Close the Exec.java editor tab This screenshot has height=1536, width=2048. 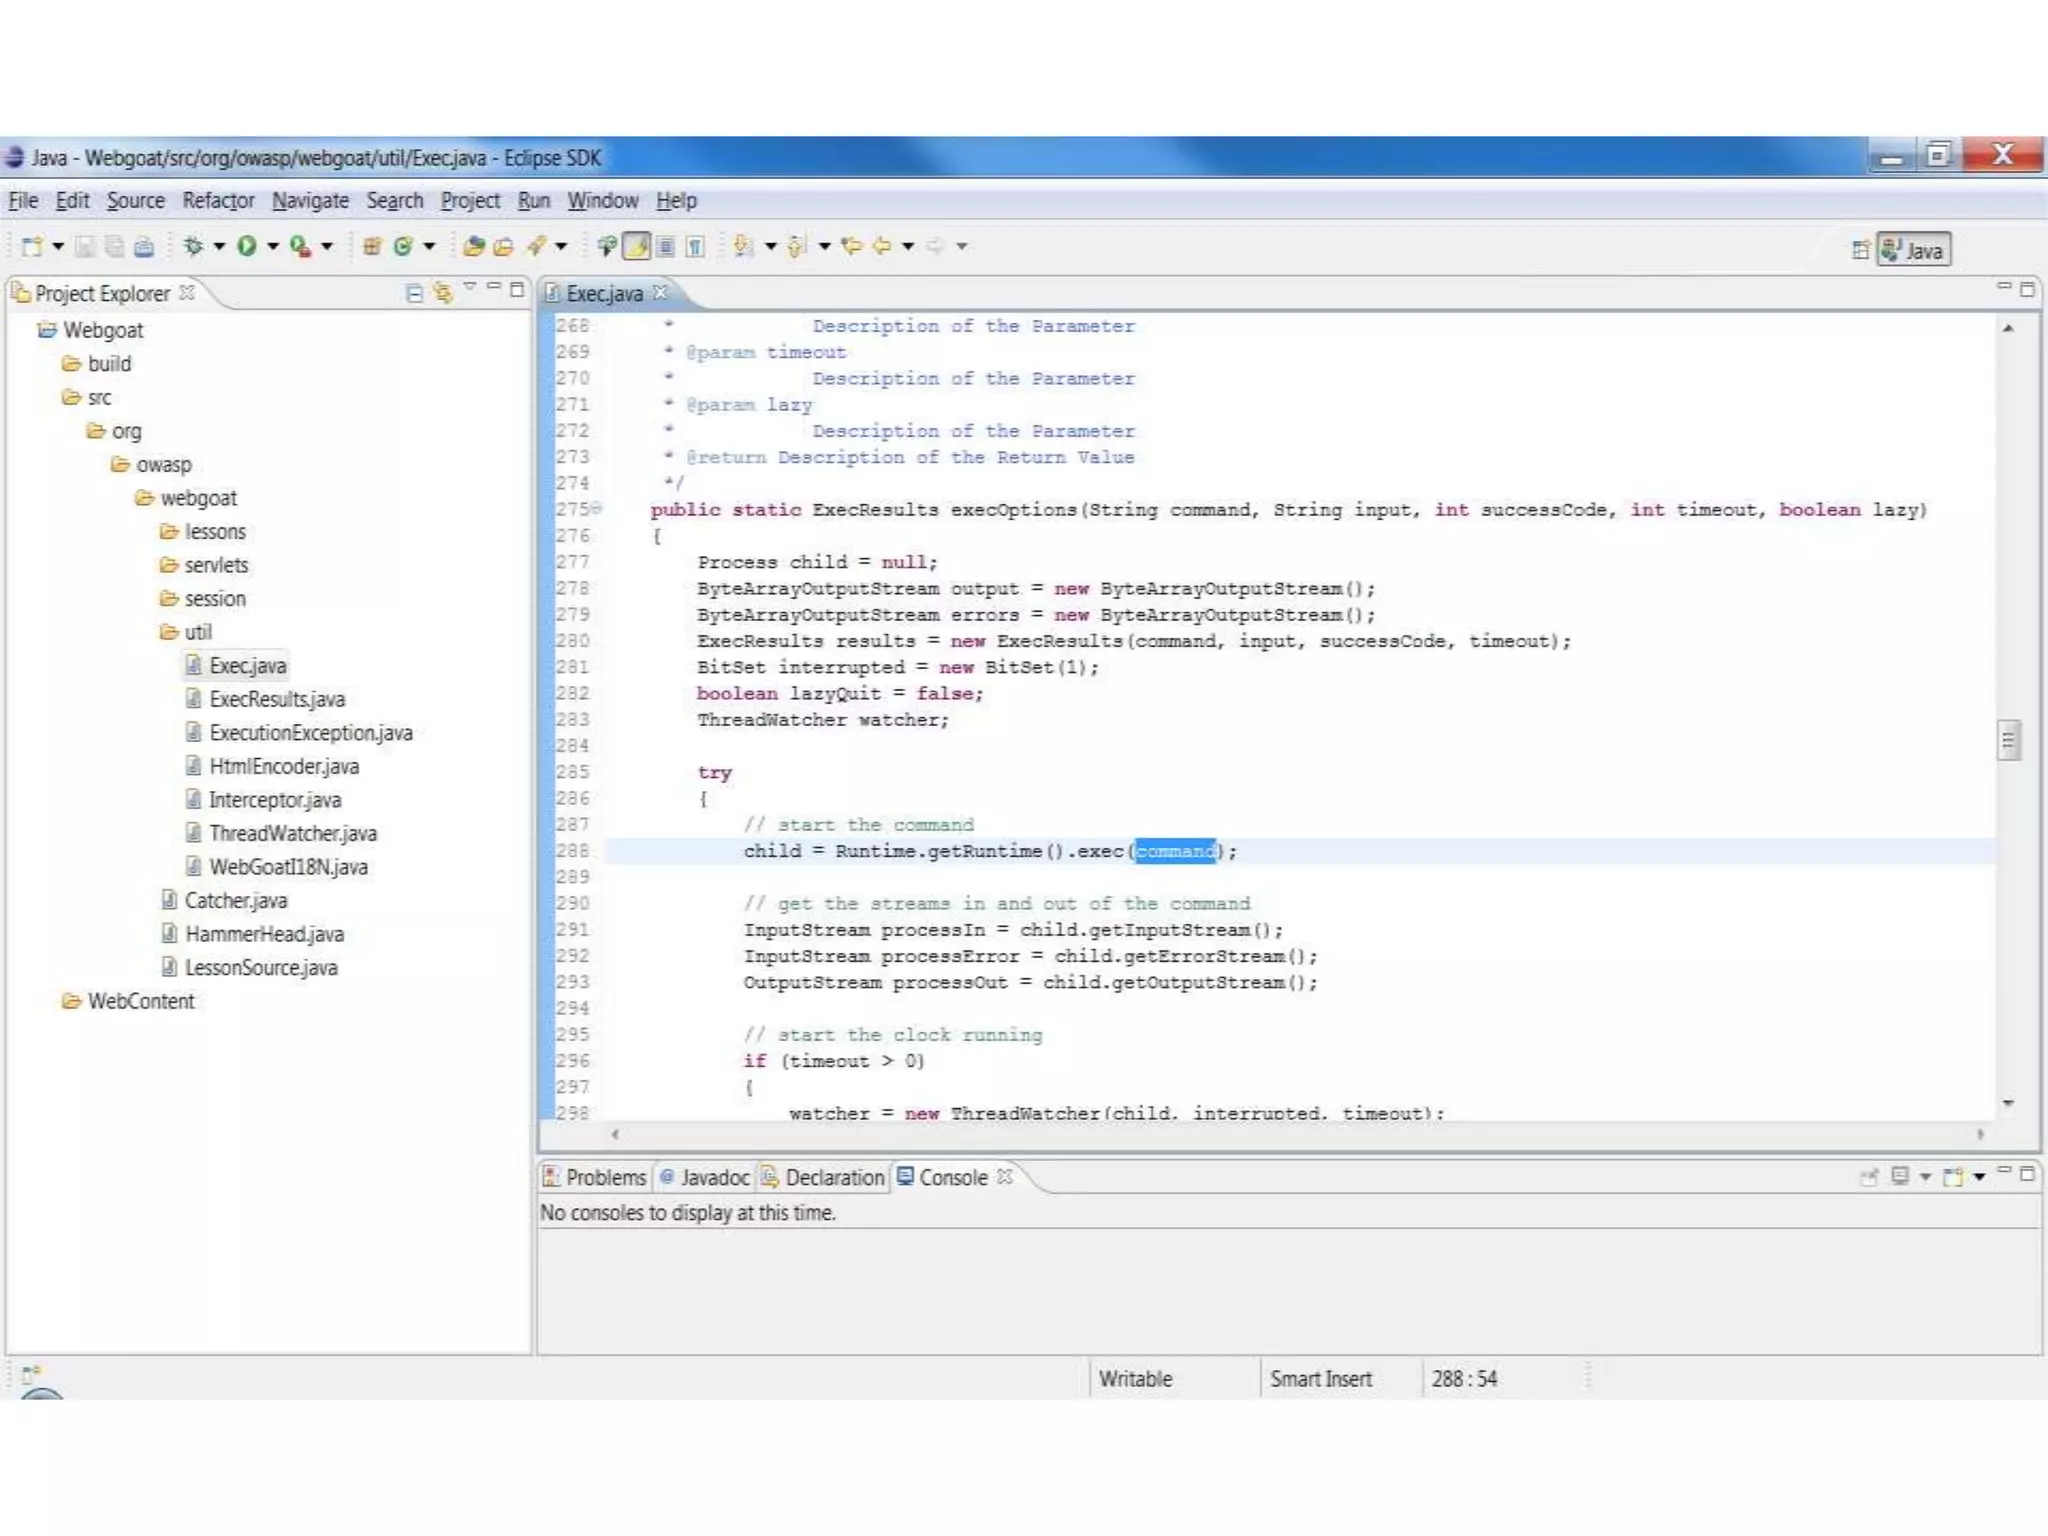pyautogui.click(x=660, y=293)
